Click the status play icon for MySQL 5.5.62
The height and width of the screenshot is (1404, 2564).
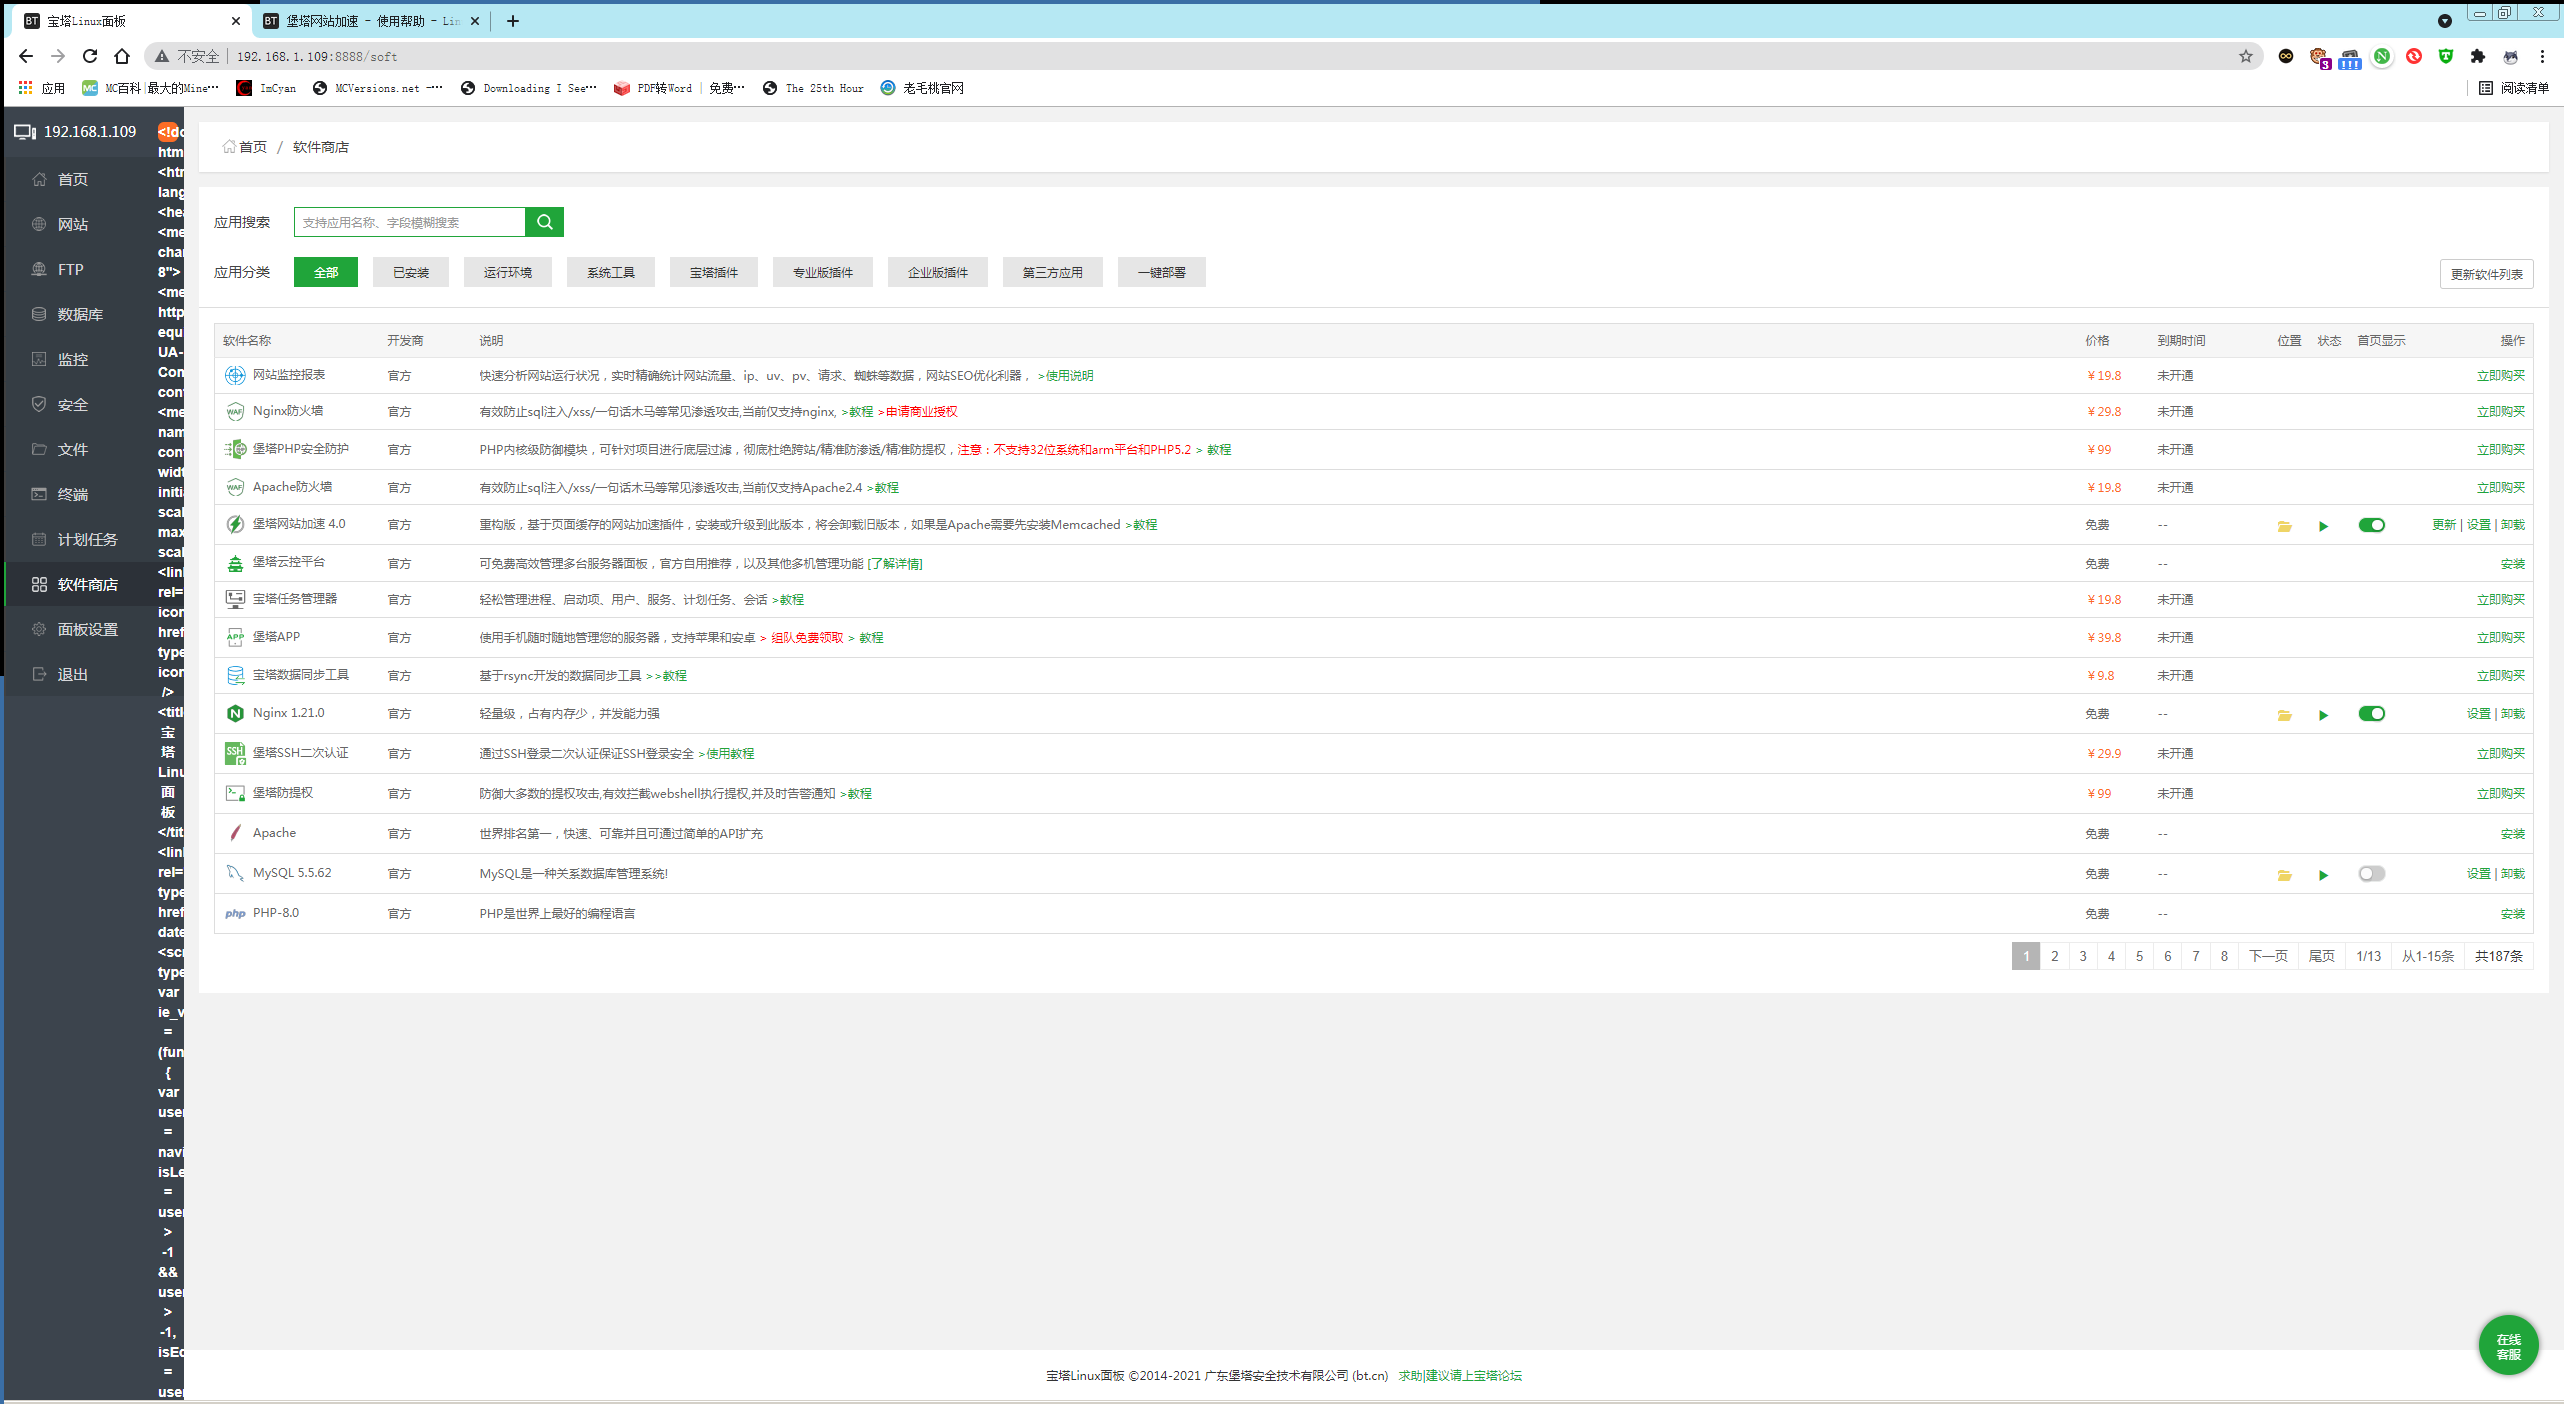(2323, 875)
